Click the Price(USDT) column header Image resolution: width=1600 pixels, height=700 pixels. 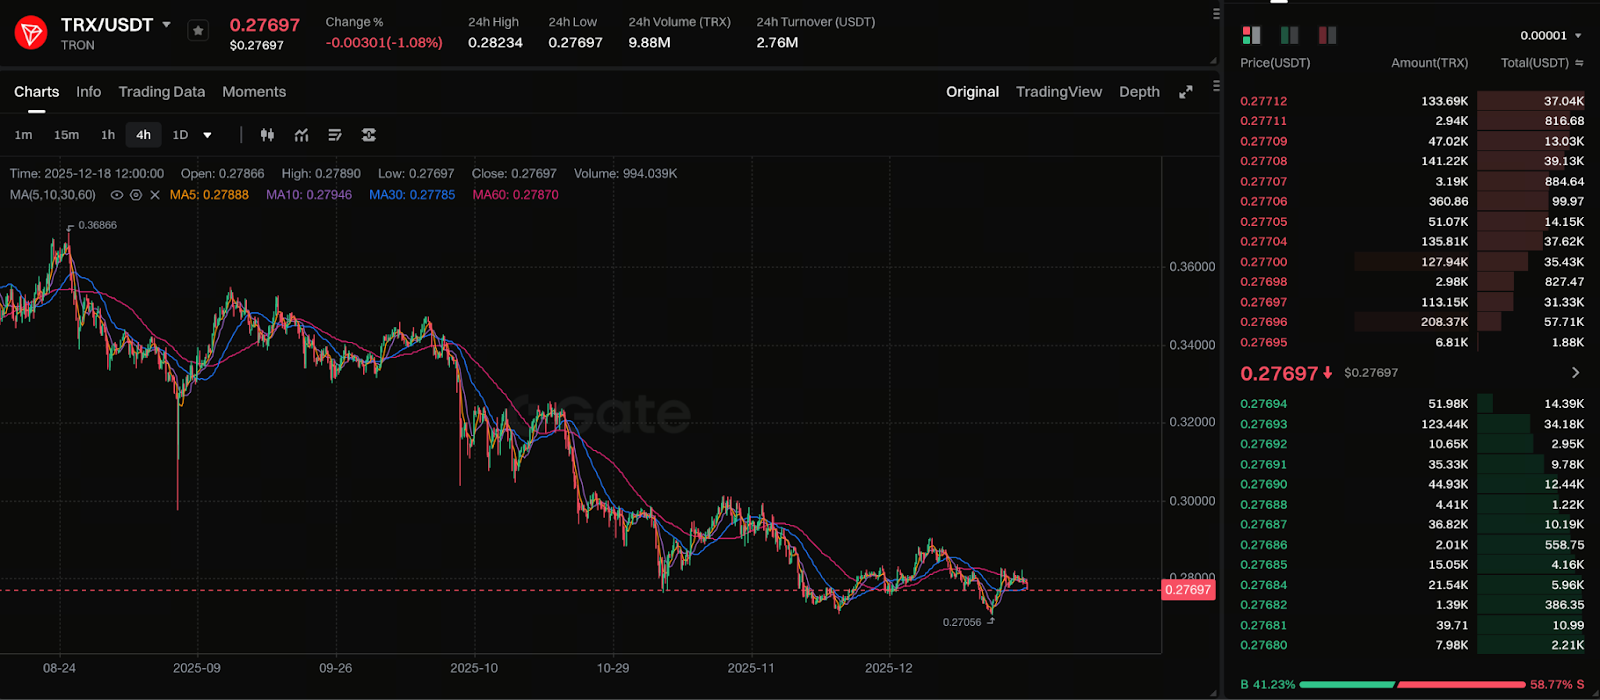[1275, 63]
